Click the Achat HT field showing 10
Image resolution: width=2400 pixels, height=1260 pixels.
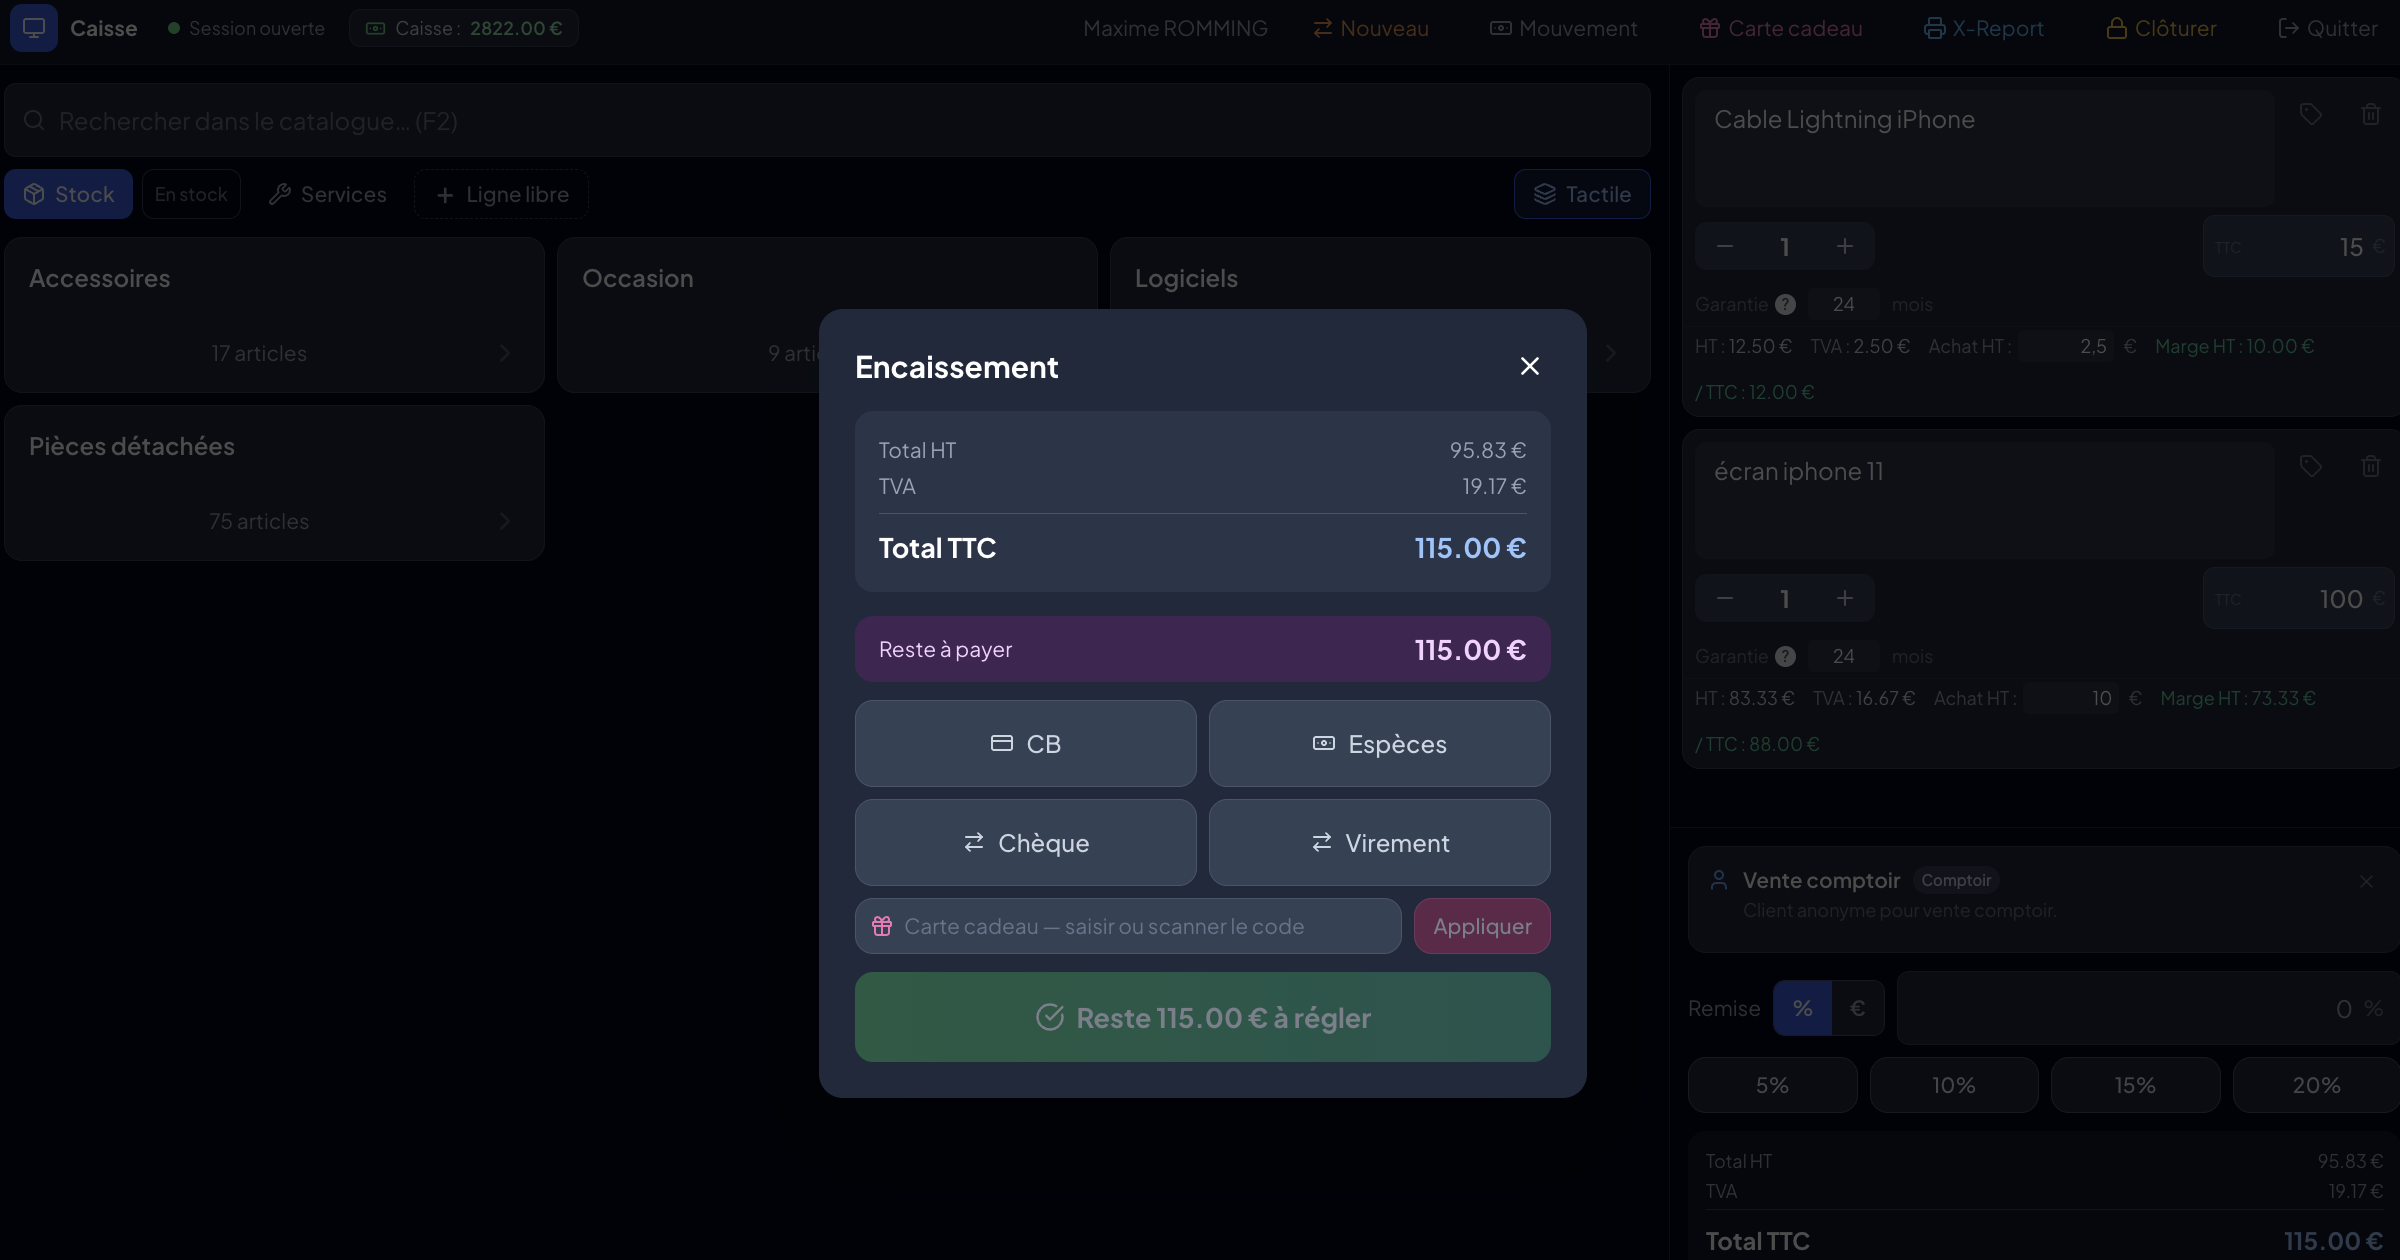[x=2071, y=698]
